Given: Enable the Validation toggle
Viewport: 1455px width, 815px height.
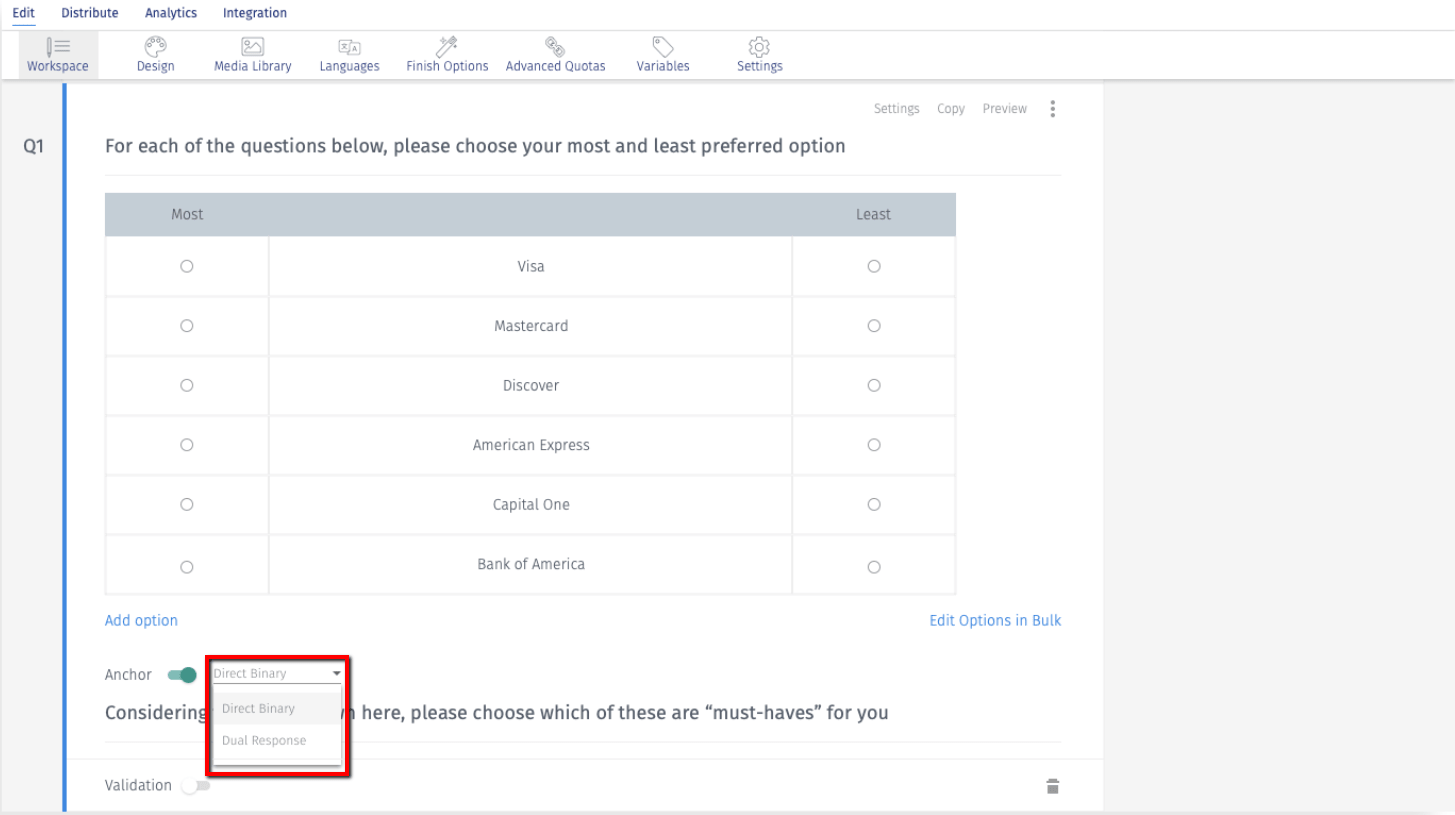Looking at the screenshot, I should click(196, 786).
